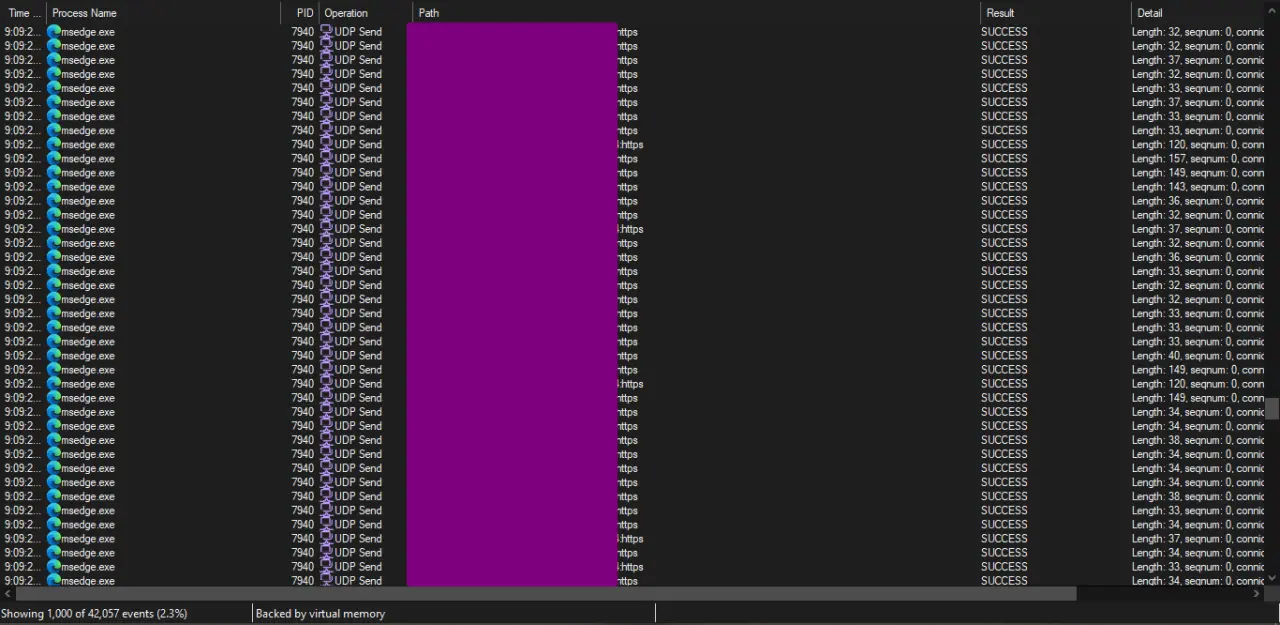This screenshot has height=625, width=1280.
Task: Click the Result column header
Action: click(x=1056, y=13)
